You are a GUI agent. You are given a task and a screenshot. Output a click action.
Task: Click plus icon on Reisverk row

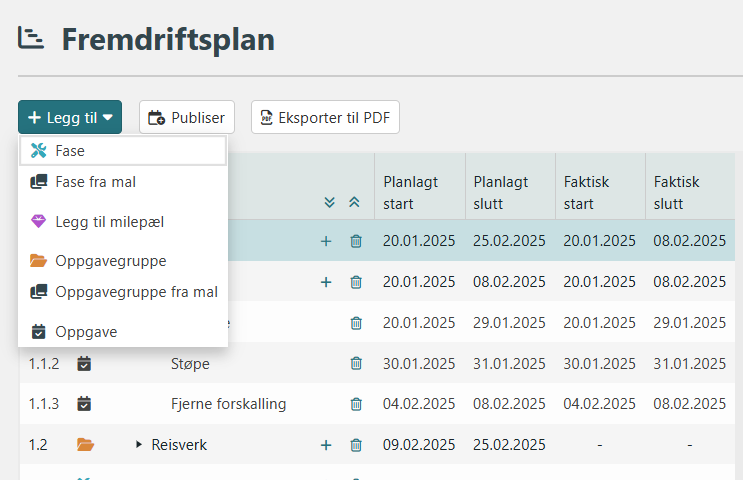[325, 445]
